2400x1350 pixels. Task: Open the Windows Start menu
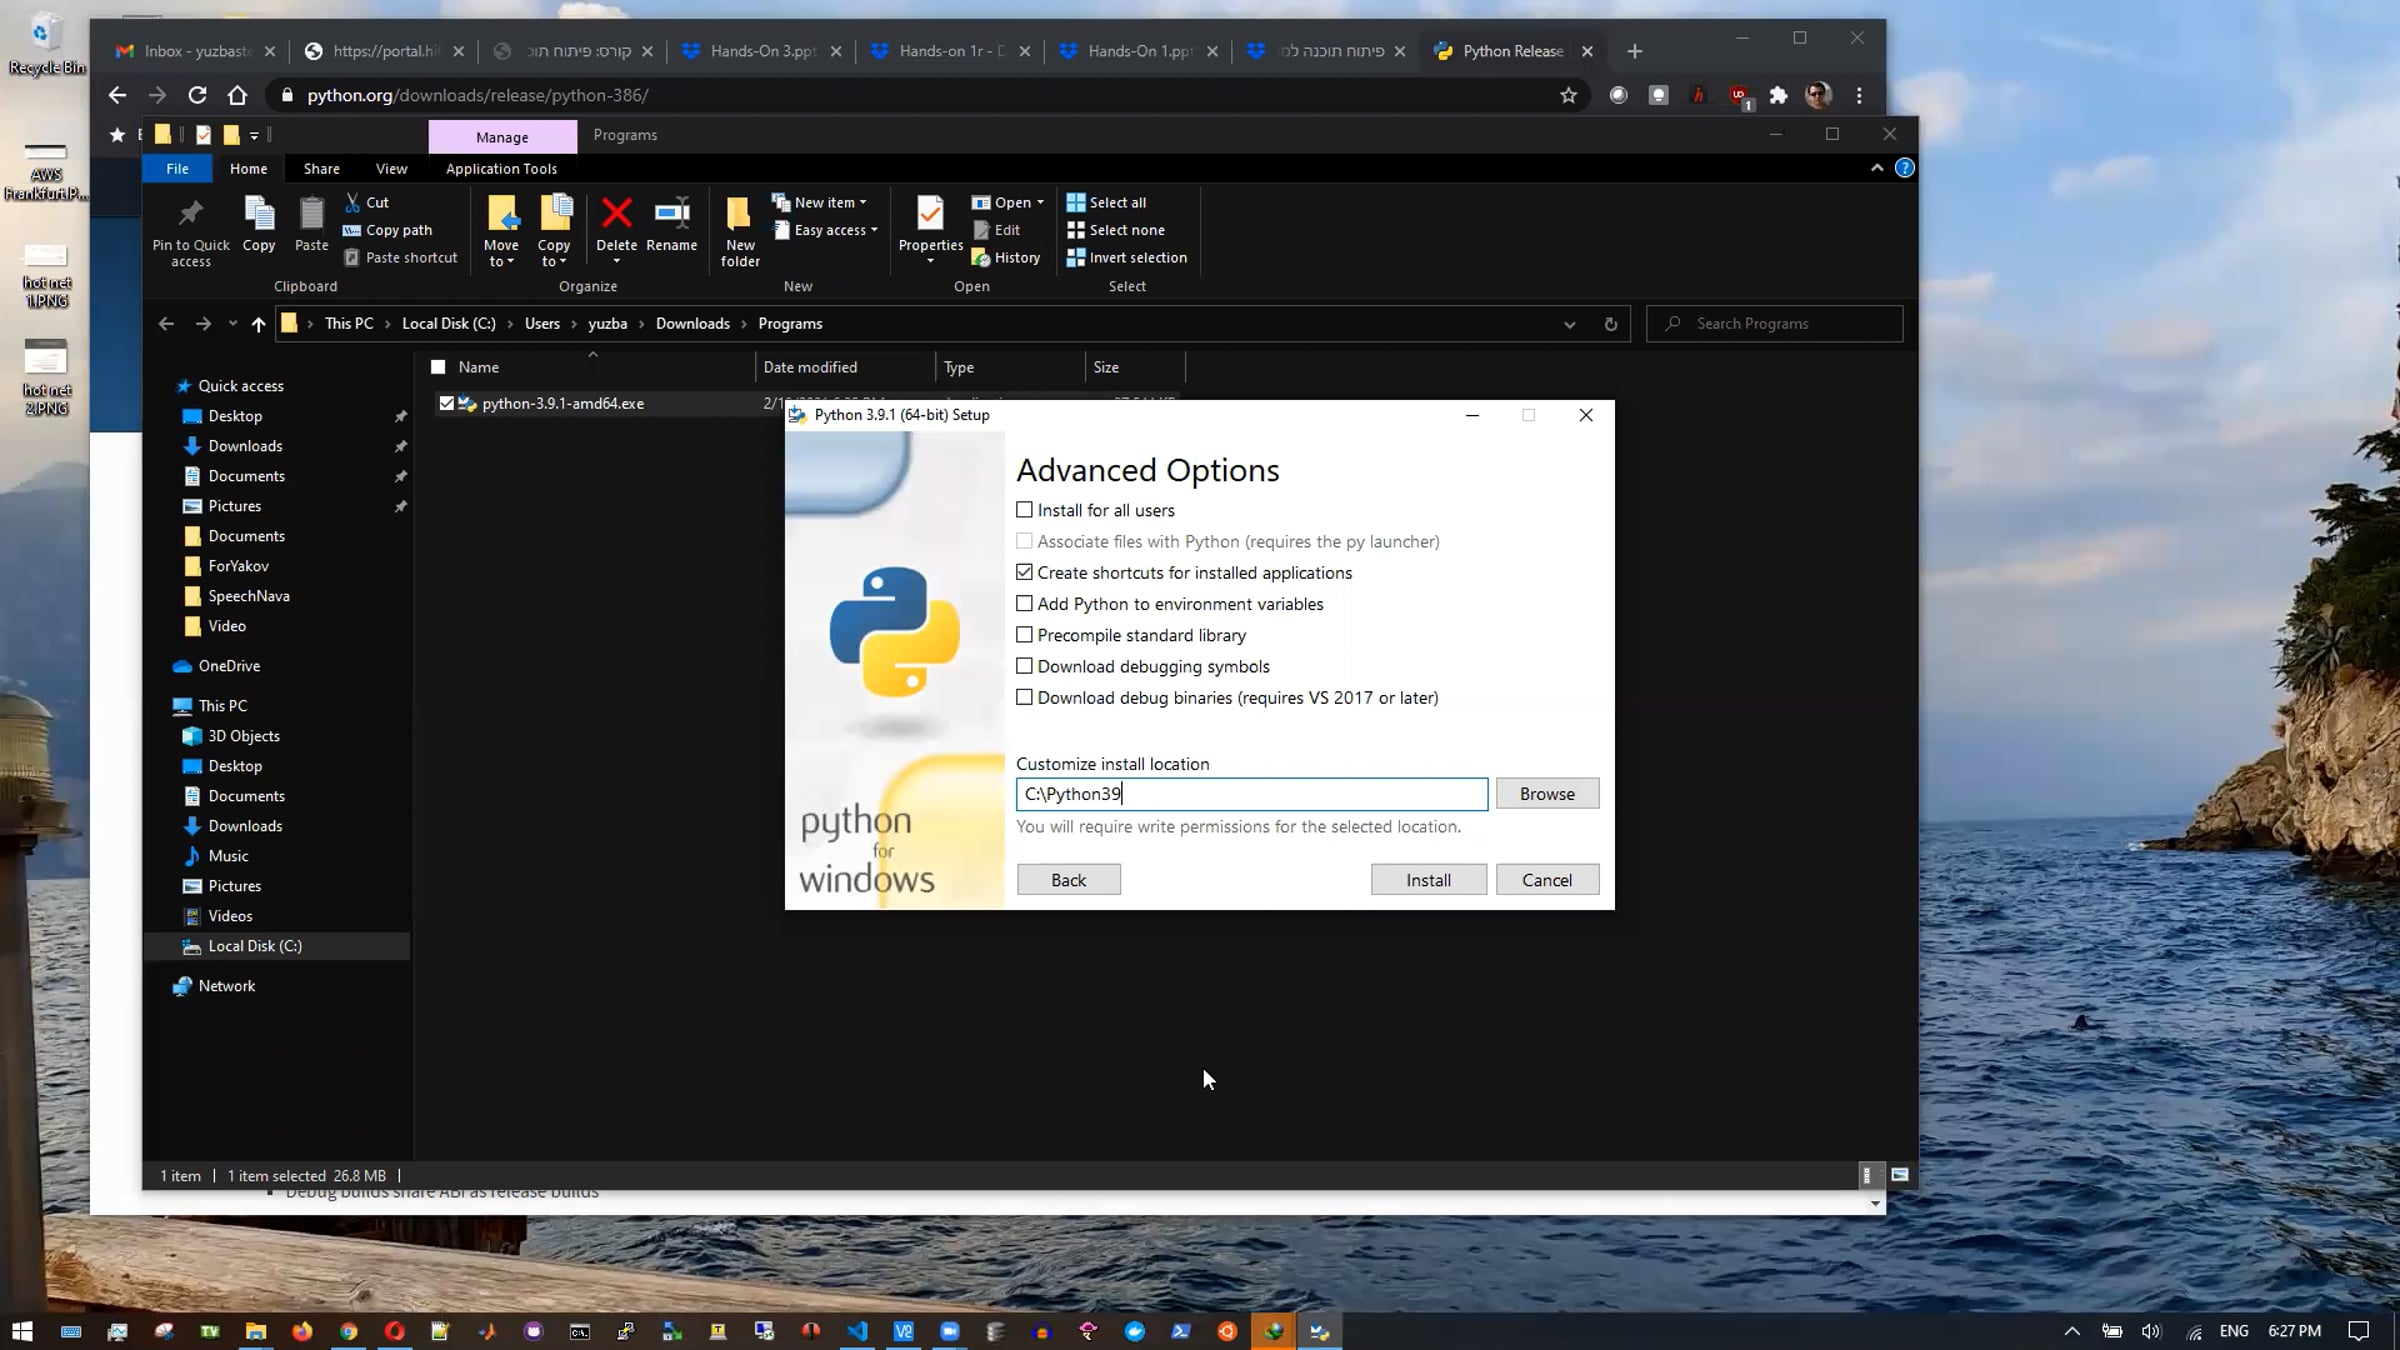tap(22, 1331)
